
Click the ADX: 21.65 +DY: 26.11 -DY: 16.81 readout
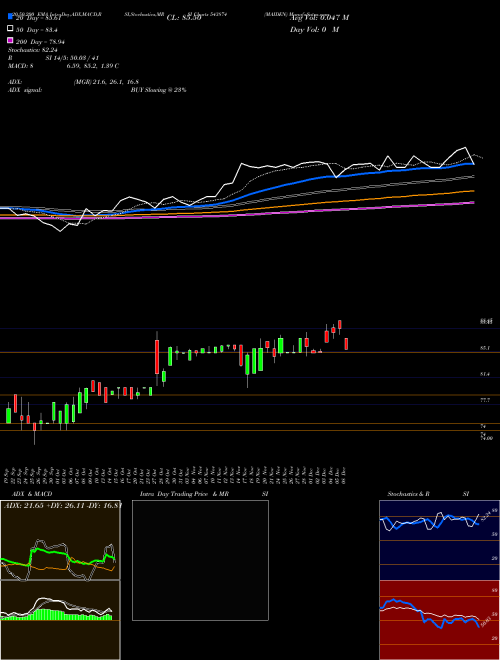click(x=63, y=505)
